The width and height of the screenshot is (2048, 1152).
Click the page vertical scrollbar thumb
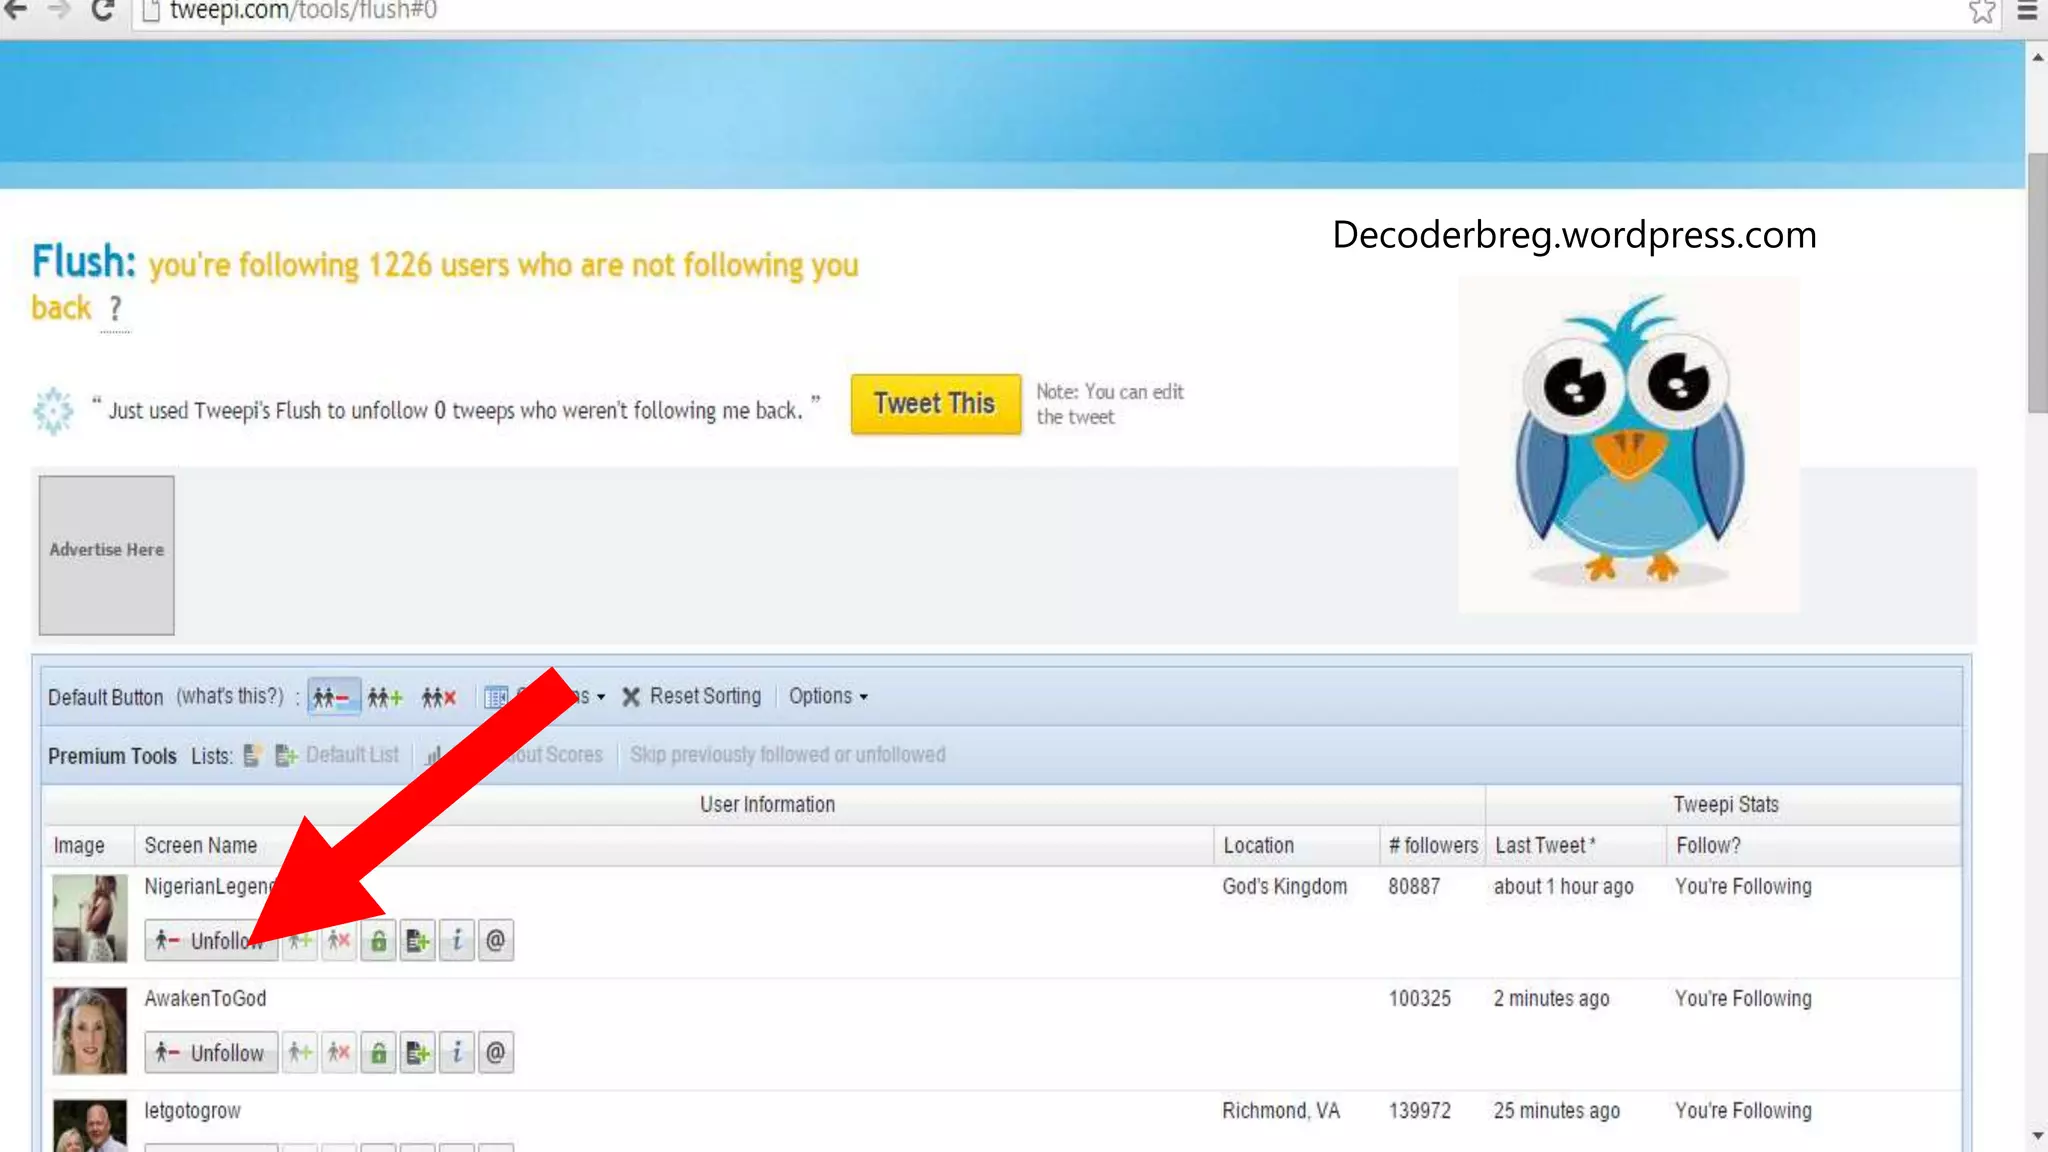(2037, 282)
